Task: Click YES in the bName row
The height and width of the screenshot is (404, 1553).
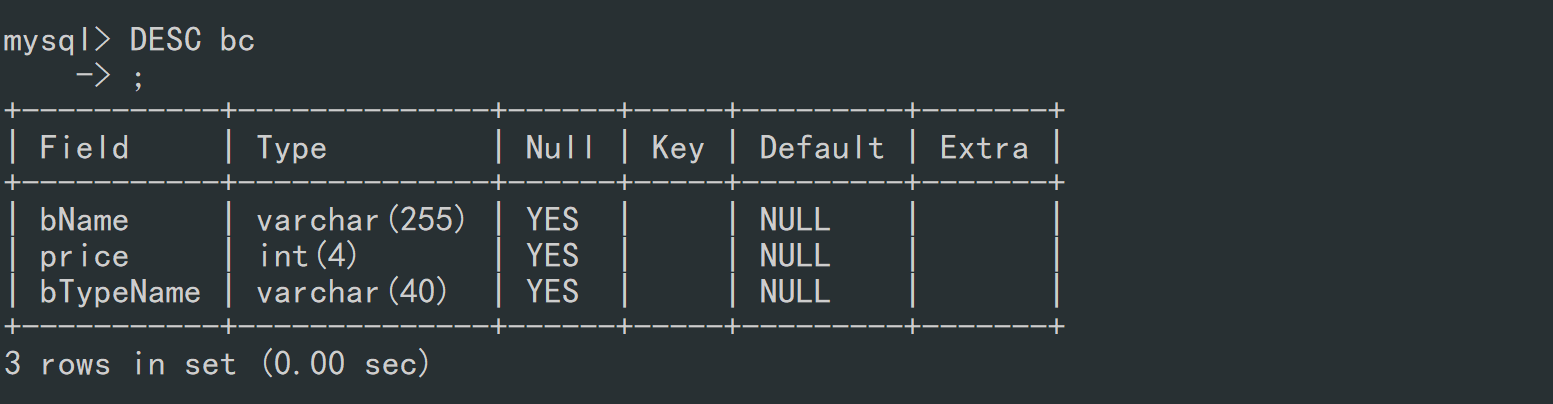Action: pyautogui.click(x=553, y=219)
